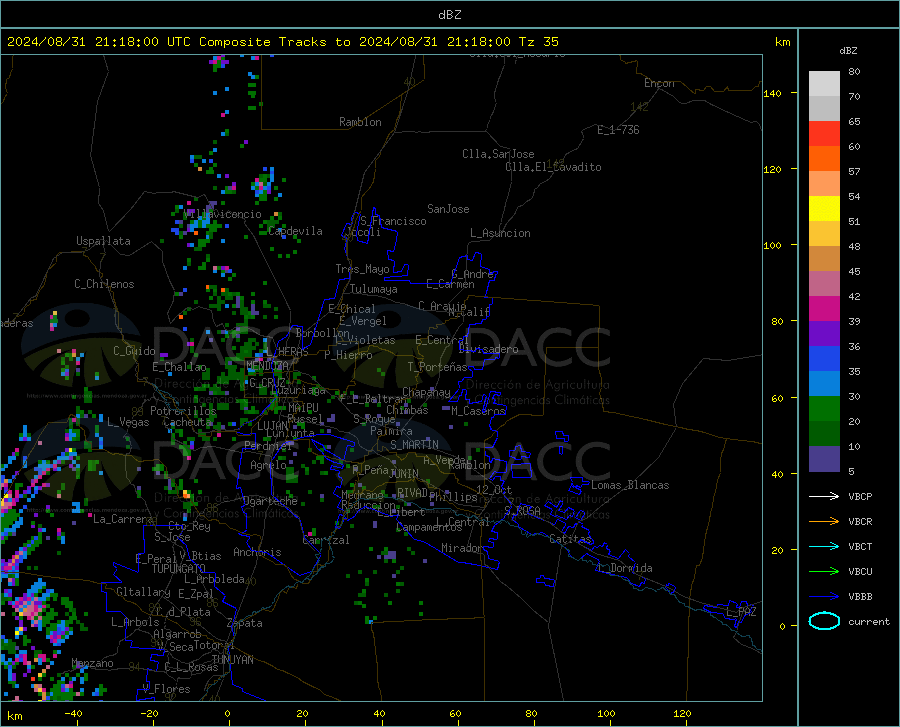
Task: Click the green VBCU arrow legend icon
Action: pos(824,572)
